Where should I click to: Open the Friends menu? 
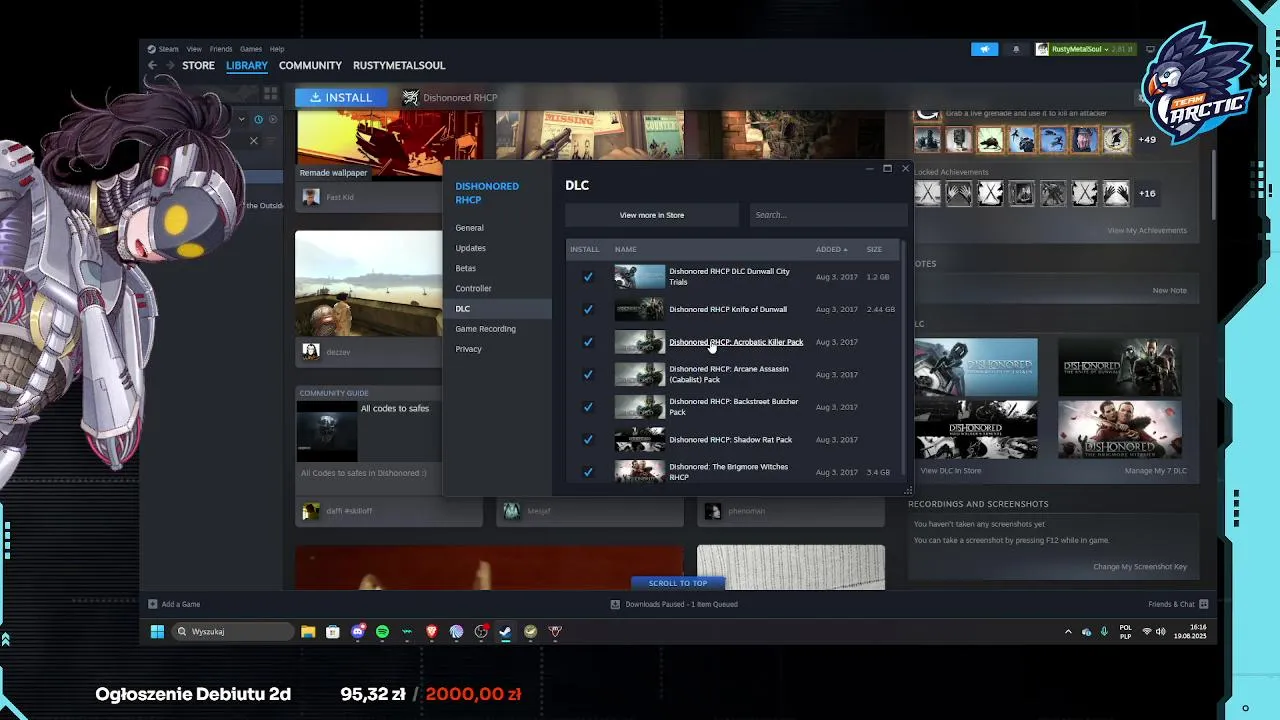click(221, 49)
